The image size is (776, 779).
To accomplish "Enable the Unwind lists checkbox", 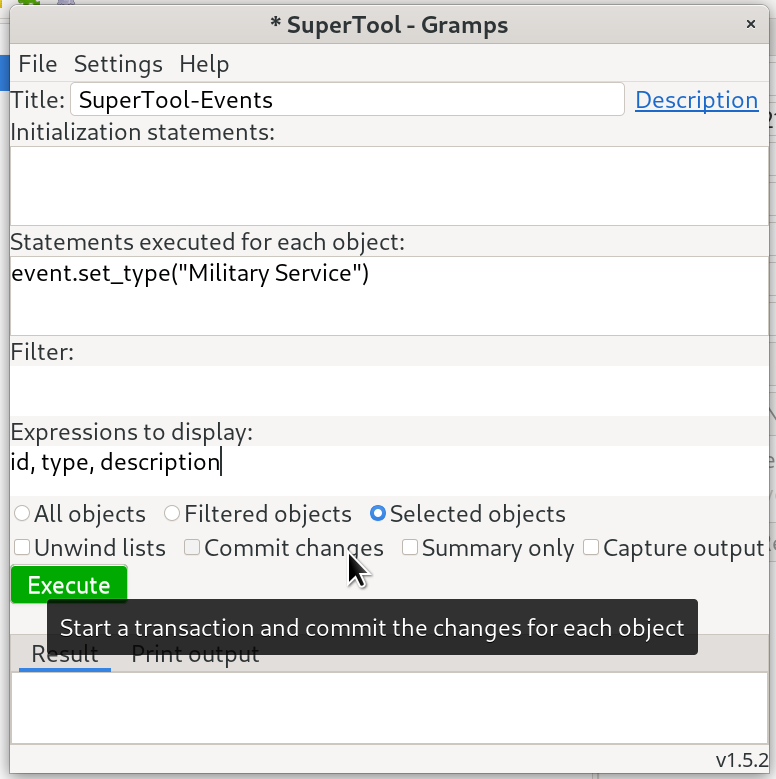I will click(22, 548).
